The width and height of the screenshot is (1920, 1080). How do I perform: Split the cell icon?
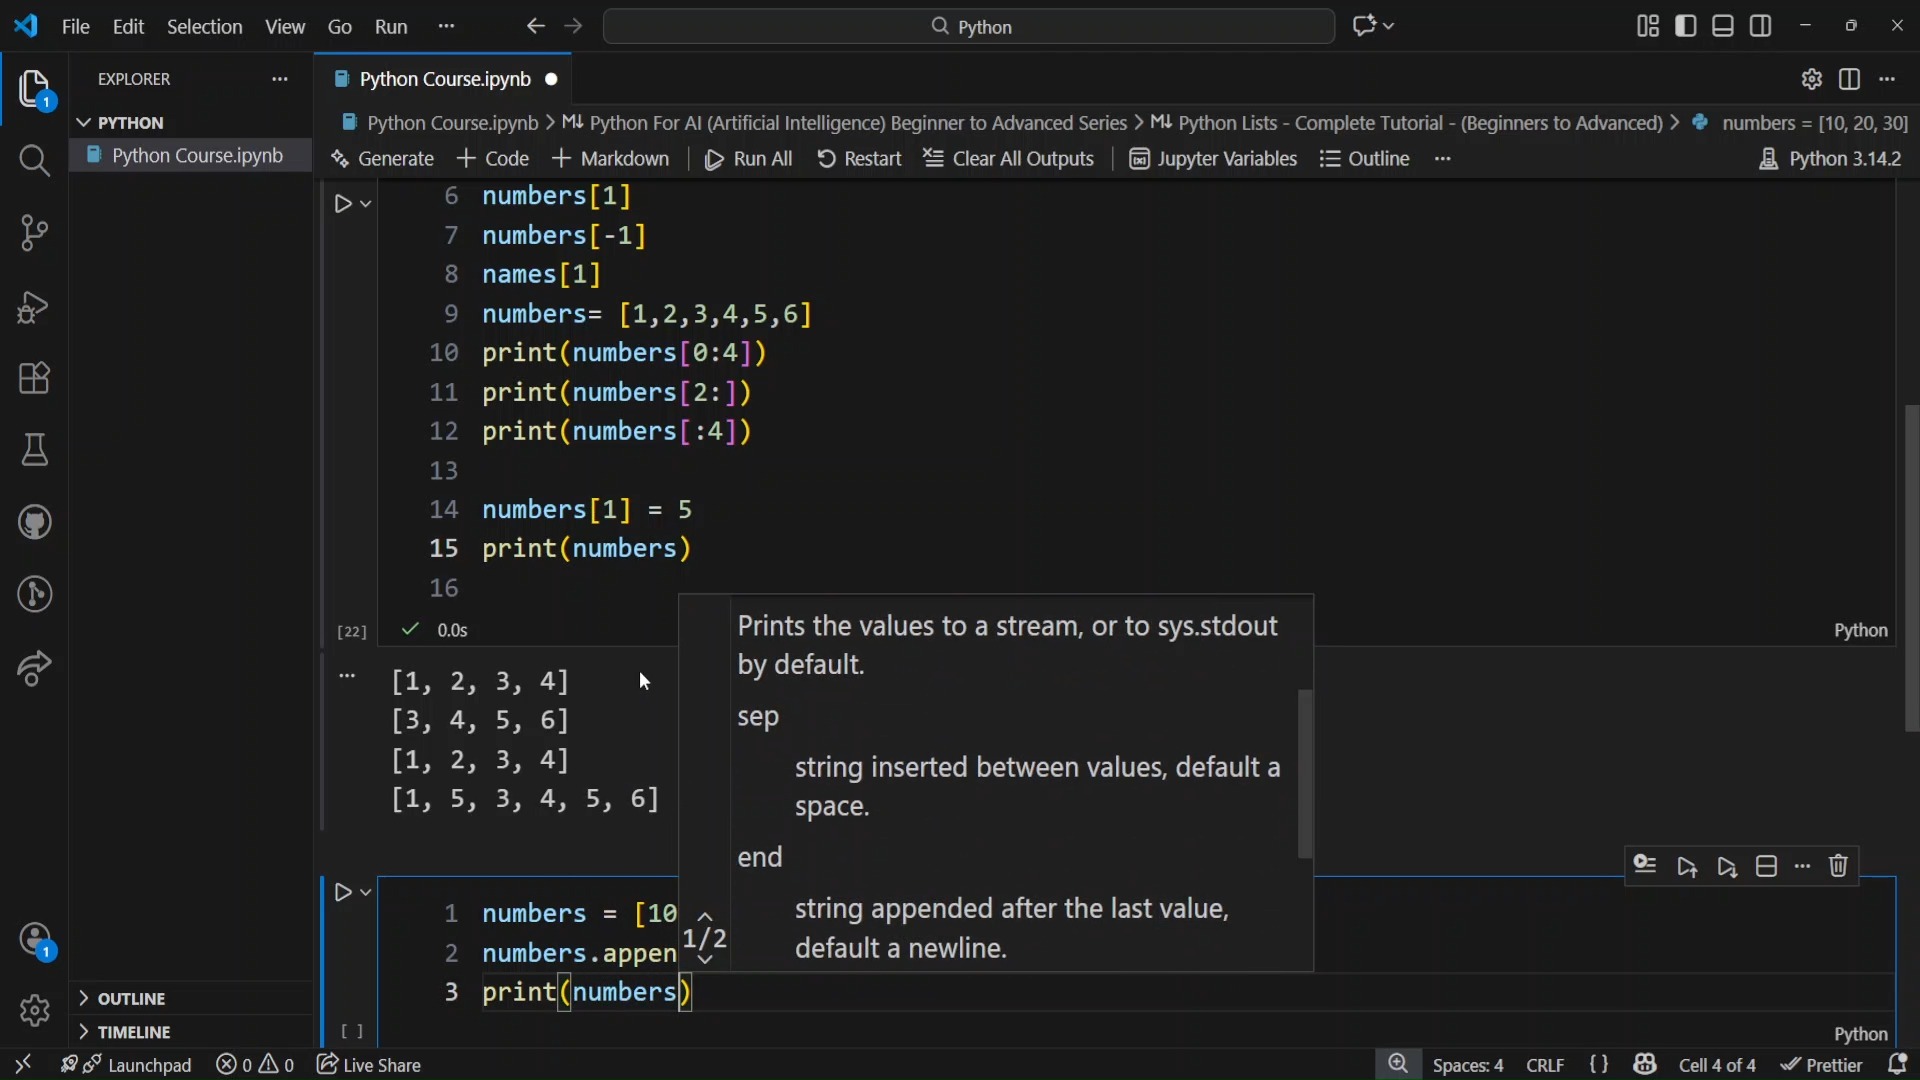point(1768,867)
